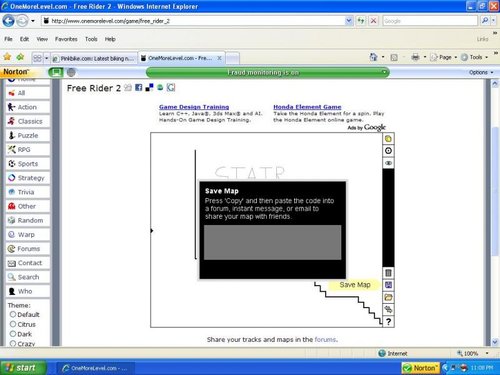Screen dimensions: 500x375
Task: Select the target circle tool icon
Action: pyautogui.click(x=388, y=151)
